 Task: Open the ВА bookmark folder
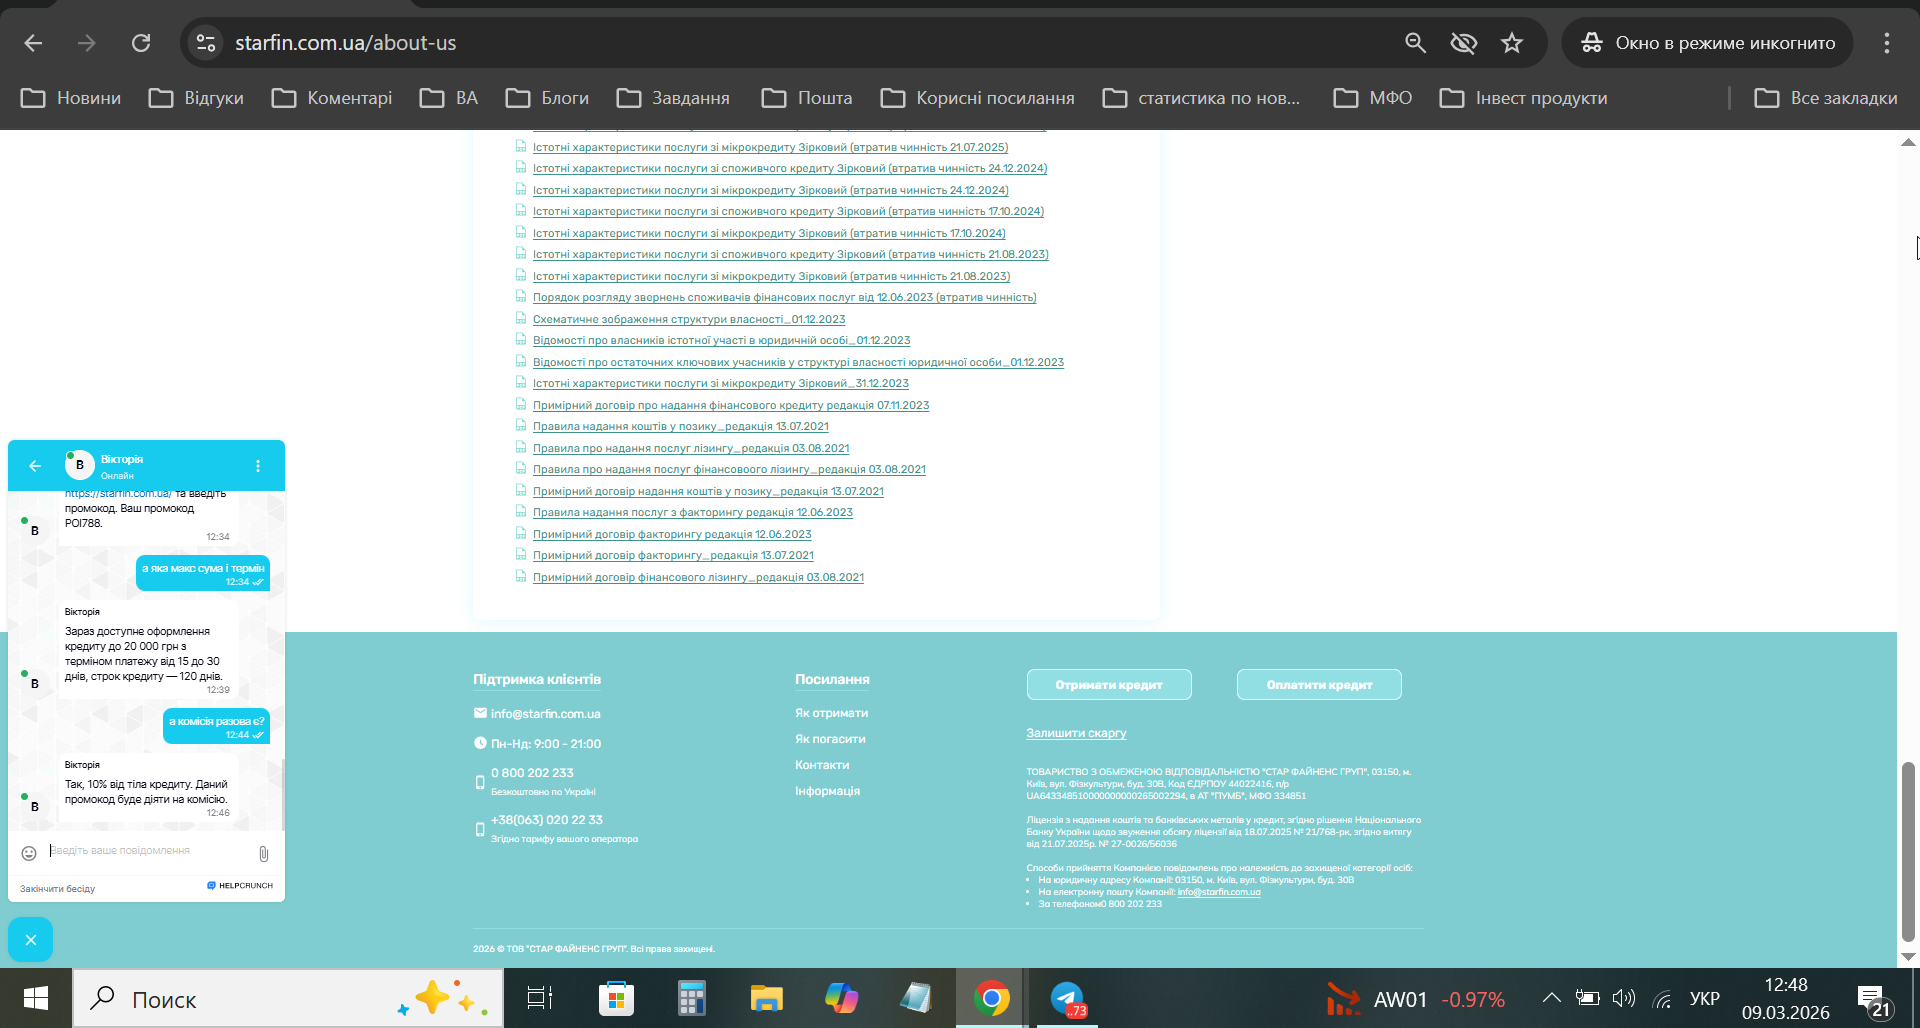449,98
